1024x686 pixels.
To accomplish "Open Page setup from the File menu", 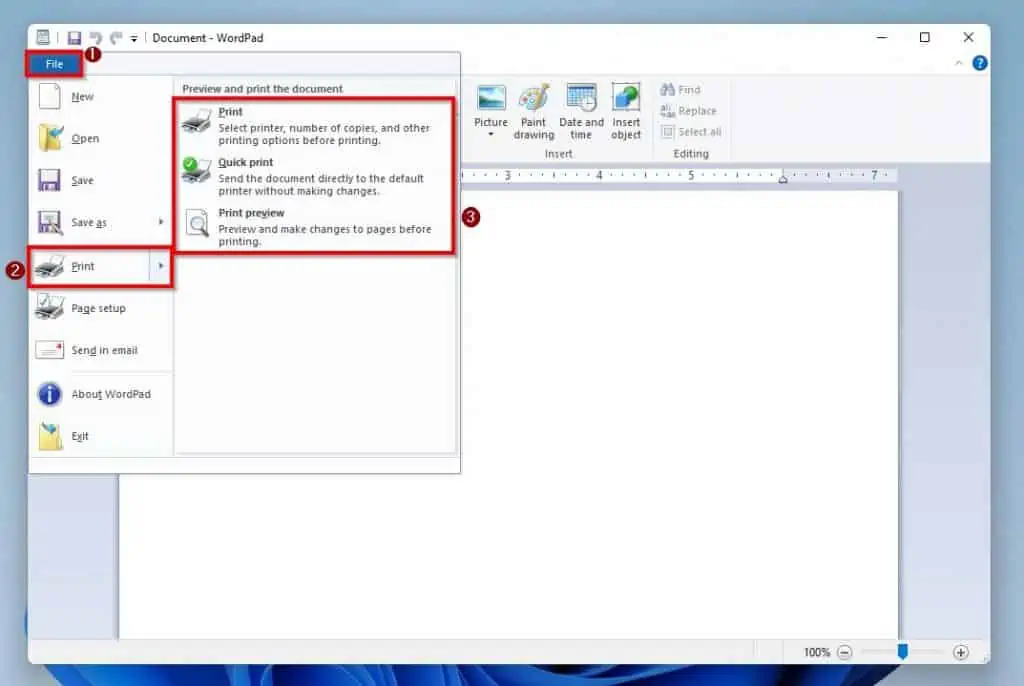I will tap(99, 308).
